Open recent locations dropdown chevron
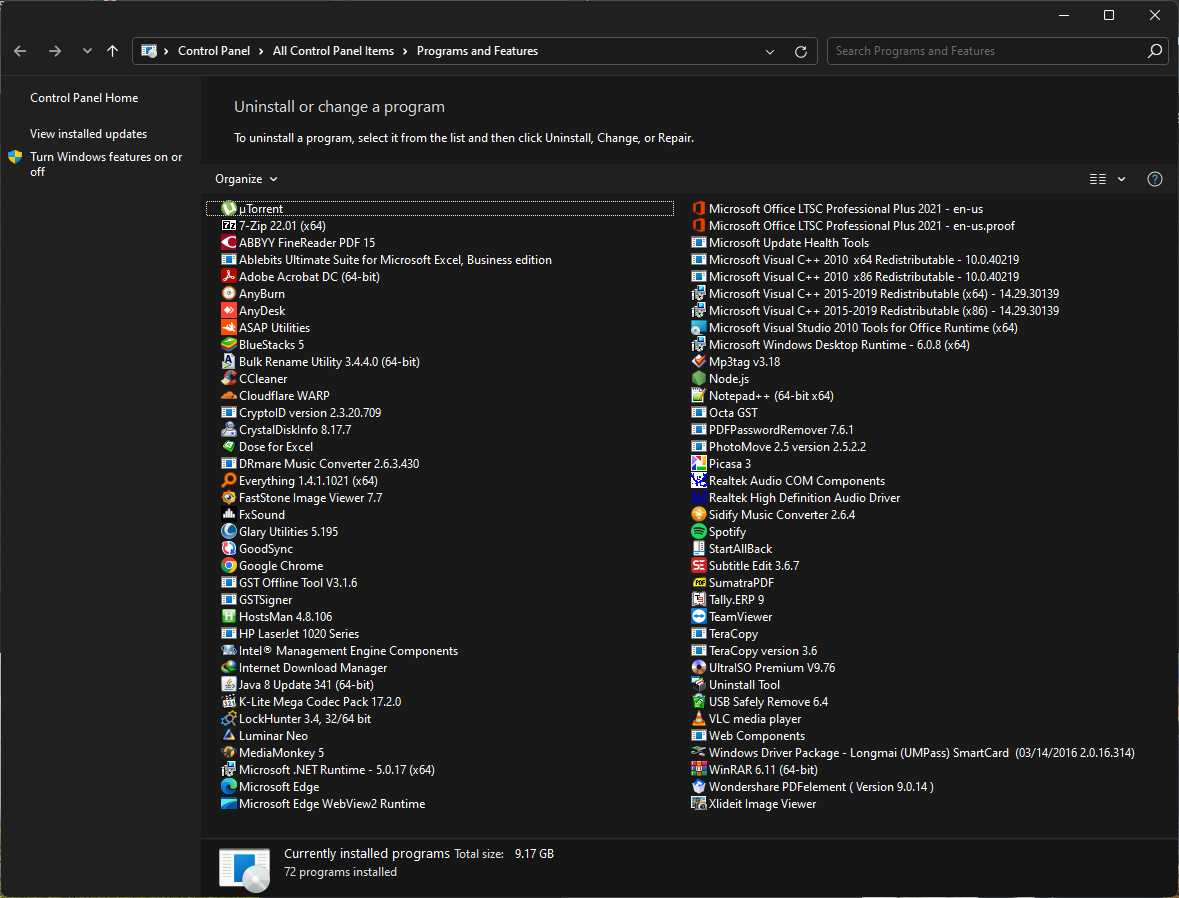The image size is (1179, 898). click(87, 51)
